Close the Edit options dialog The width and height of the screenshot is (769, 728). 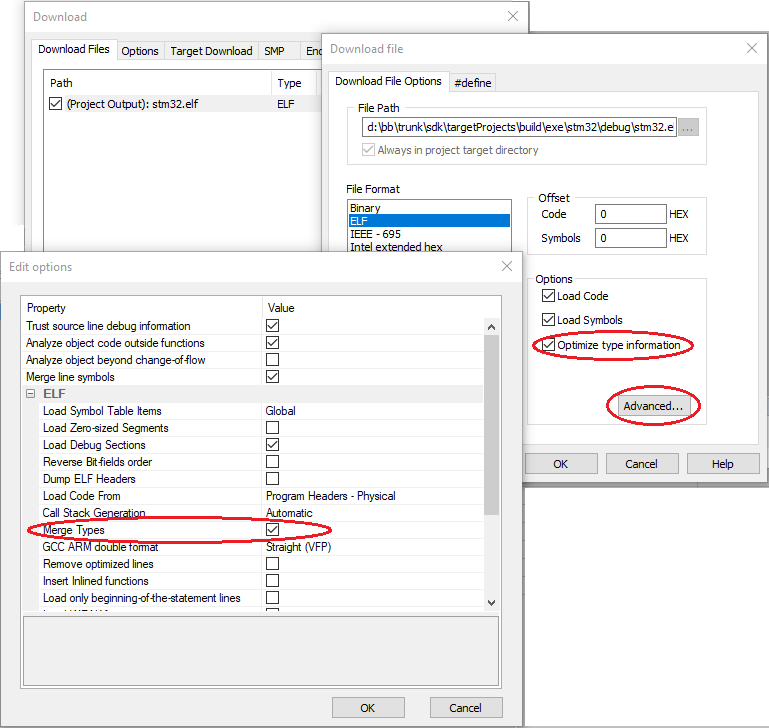(x=505, y=266)
